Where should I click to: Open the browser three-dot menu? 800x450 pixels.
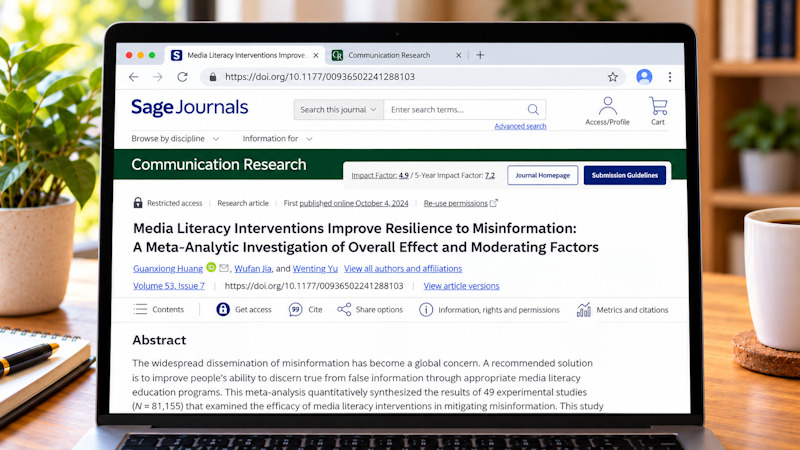[x=669, y=77]
